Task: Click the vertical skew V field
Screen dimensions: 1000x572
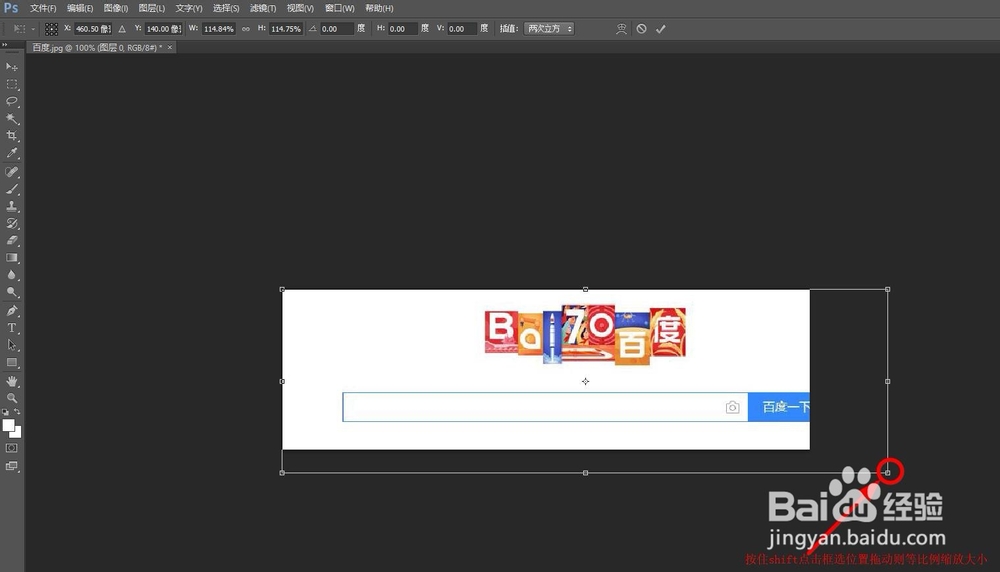Action: (462, 29)
